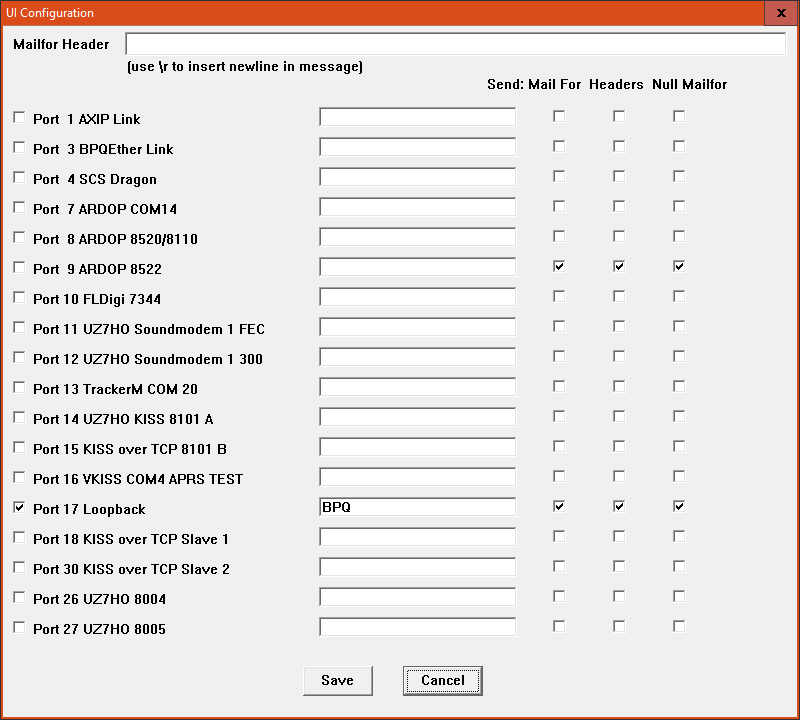Tick the Port 4 SCS Dragon checkbox
The image size is (800, 720).
tap(19, 178)
